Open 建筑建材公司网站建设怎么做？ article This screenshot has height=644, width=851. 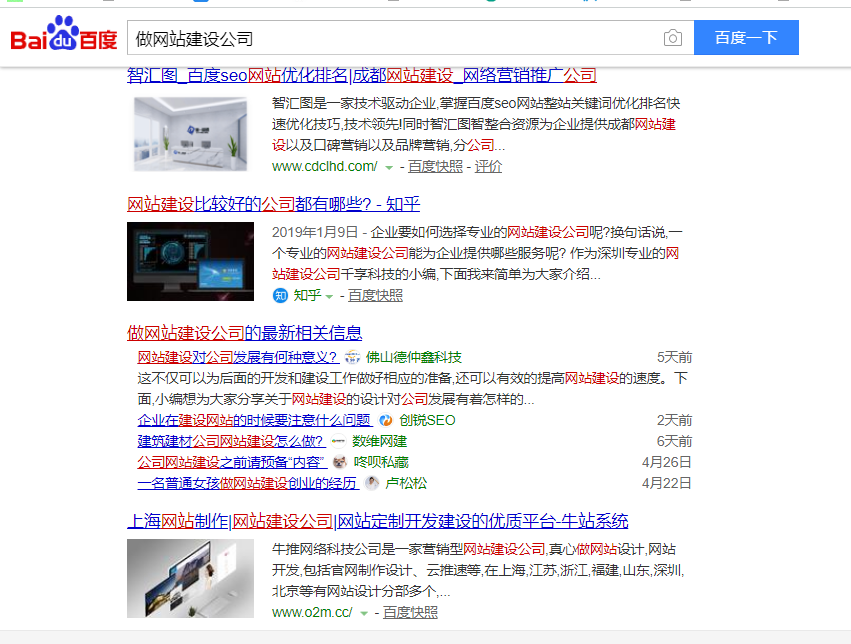[232, 442]
